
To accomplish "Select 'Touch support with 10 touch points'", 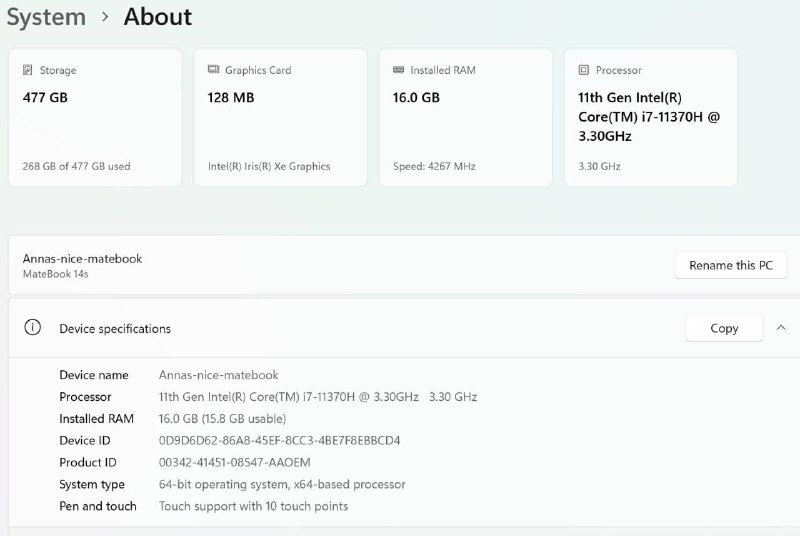I will coord(253,506).
